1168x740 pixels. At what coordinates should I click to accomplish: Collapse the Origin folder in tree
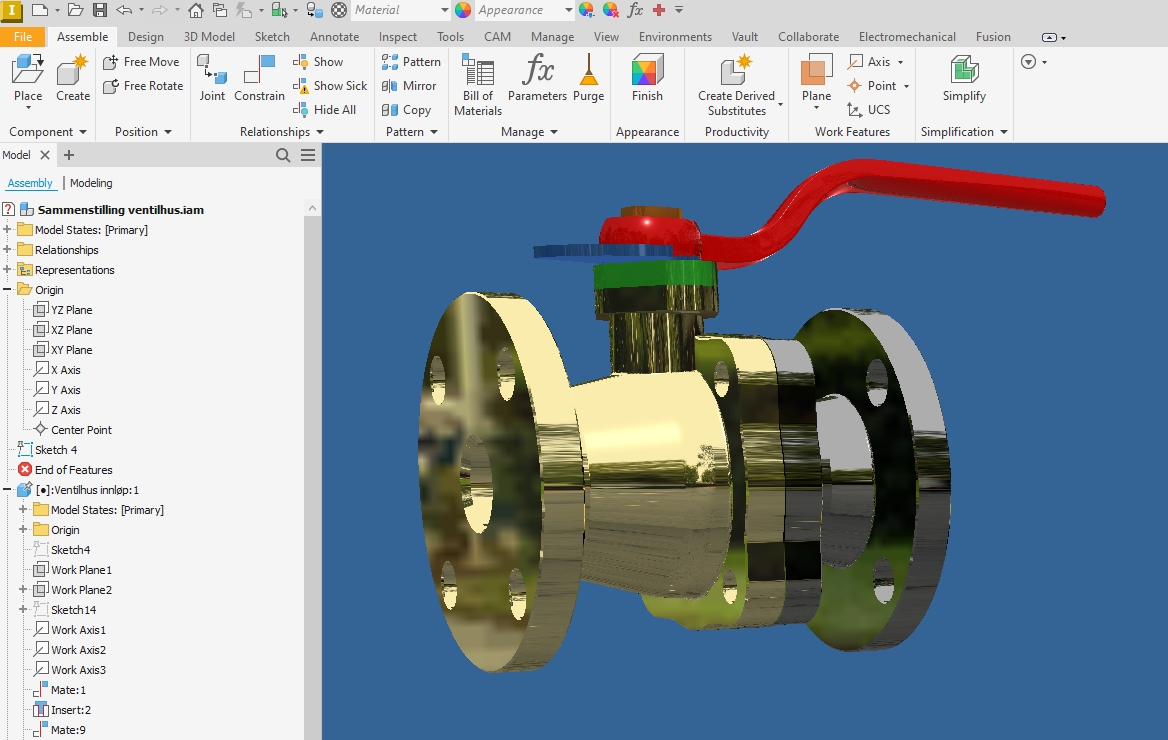[x=8, y=290]
